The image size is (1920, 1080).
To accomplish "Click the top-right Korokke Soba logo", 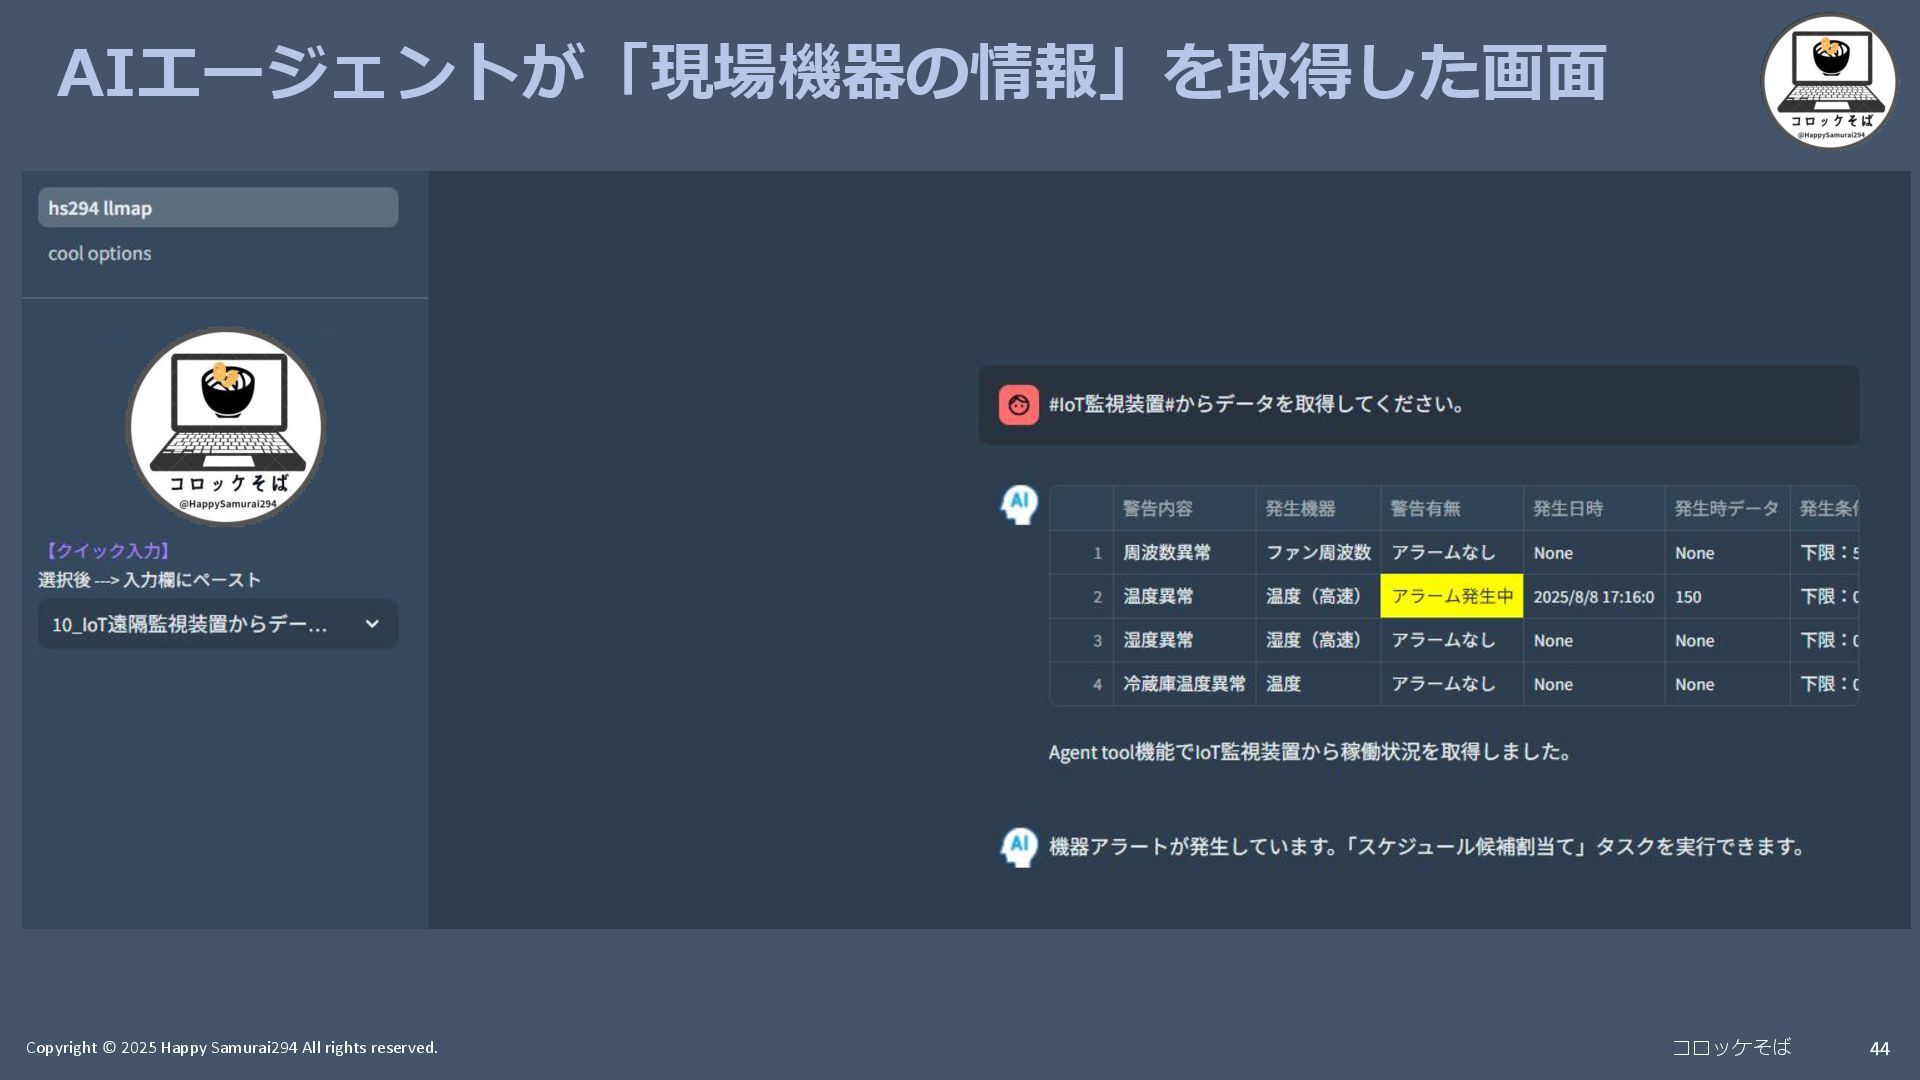I will coord(1829,82).
